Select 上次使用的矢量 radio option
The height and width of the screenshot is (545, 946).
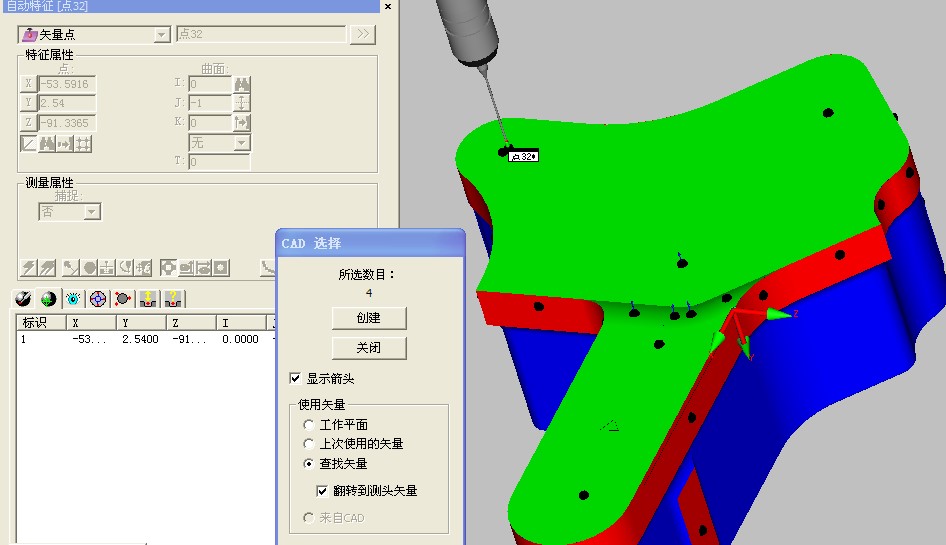[x=309, y=443]
